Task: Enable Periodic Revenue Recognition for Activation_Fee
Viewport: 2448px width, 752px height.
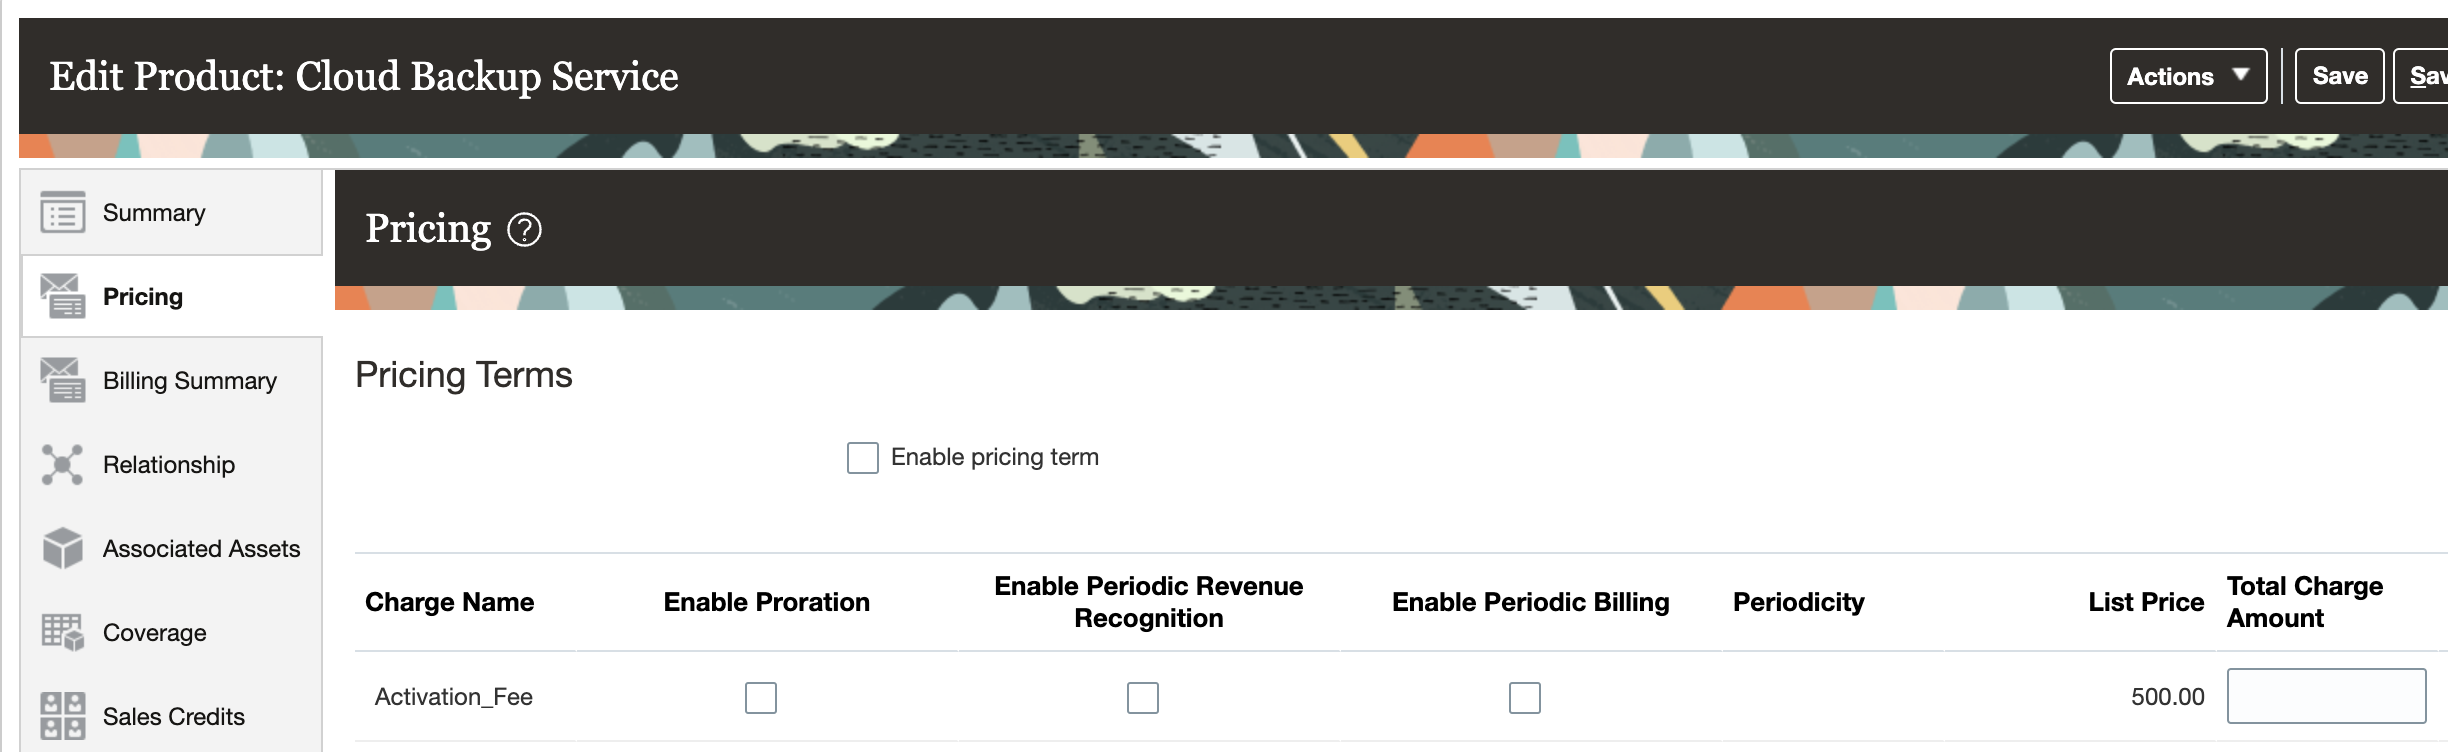Action: [x=1142, y=697]
